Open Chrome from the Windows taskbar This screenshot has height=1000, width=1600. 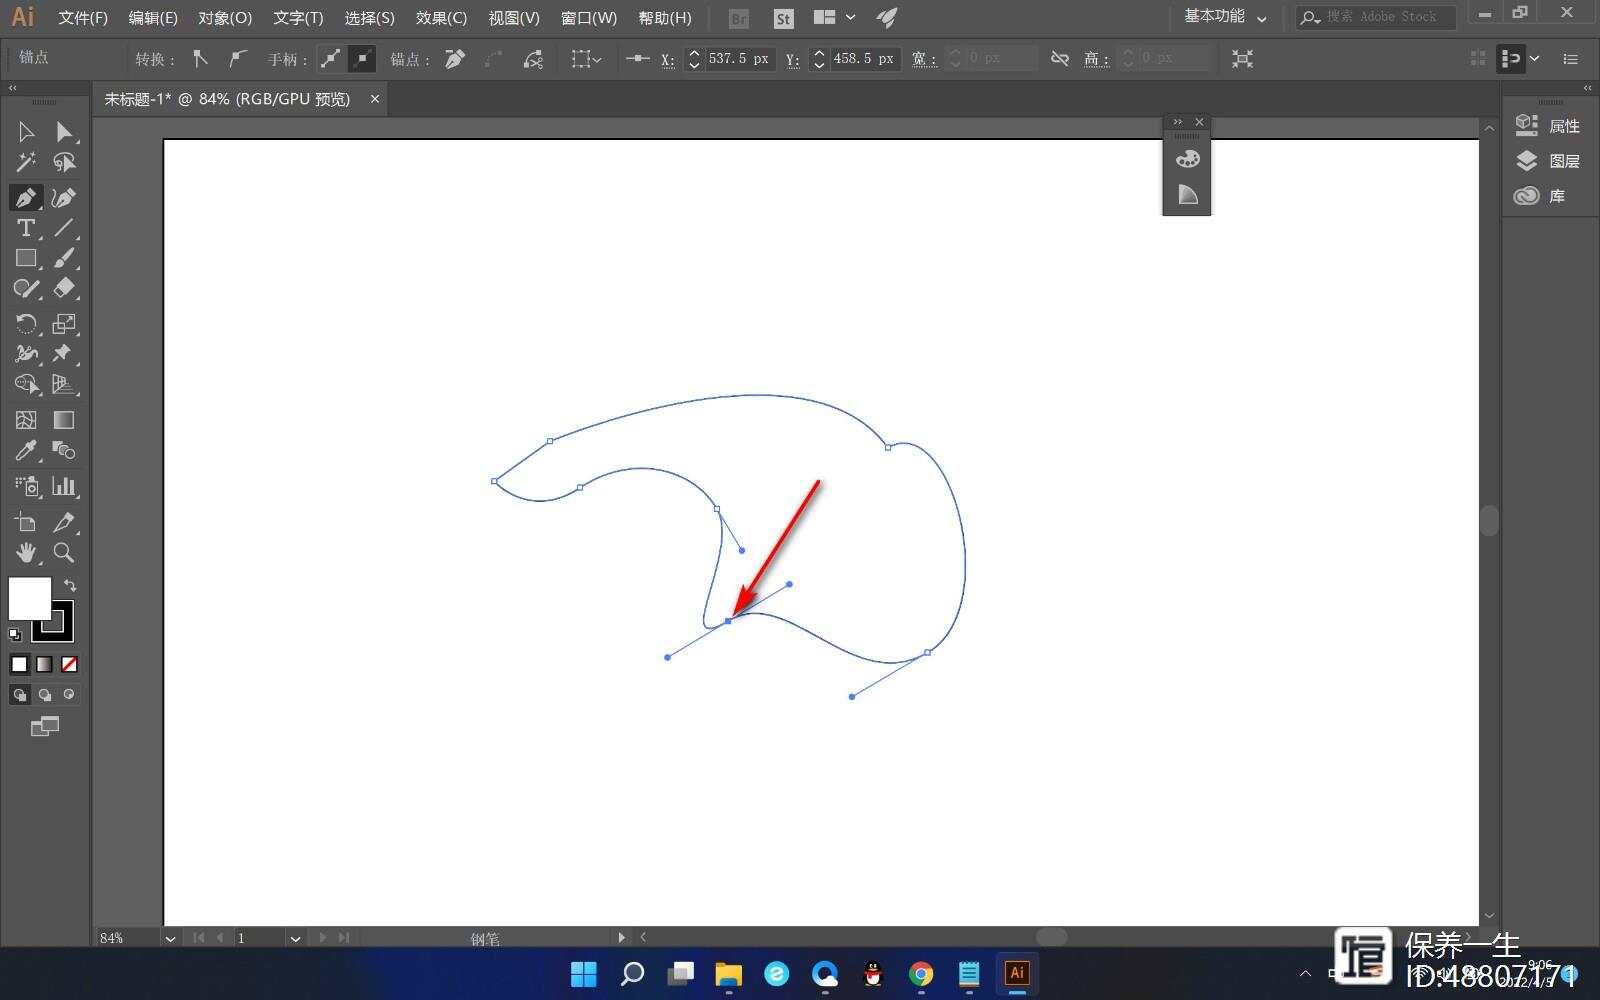pyautogui.click(x=921, y=973)
